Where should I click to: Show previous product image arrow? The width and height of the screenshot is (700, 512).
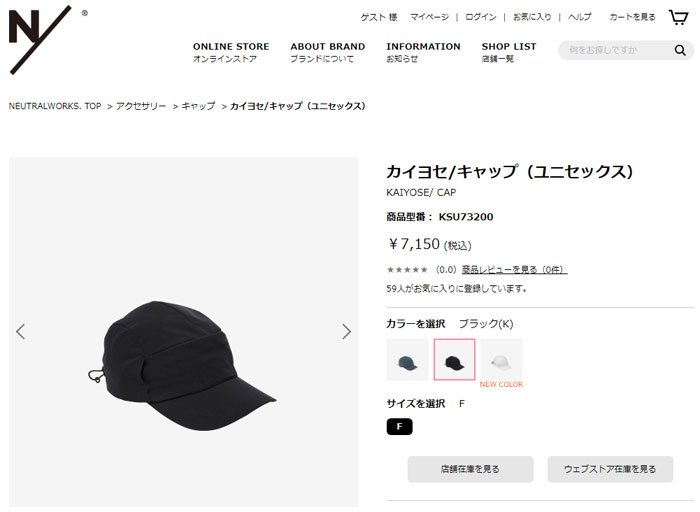pos(21,332)
